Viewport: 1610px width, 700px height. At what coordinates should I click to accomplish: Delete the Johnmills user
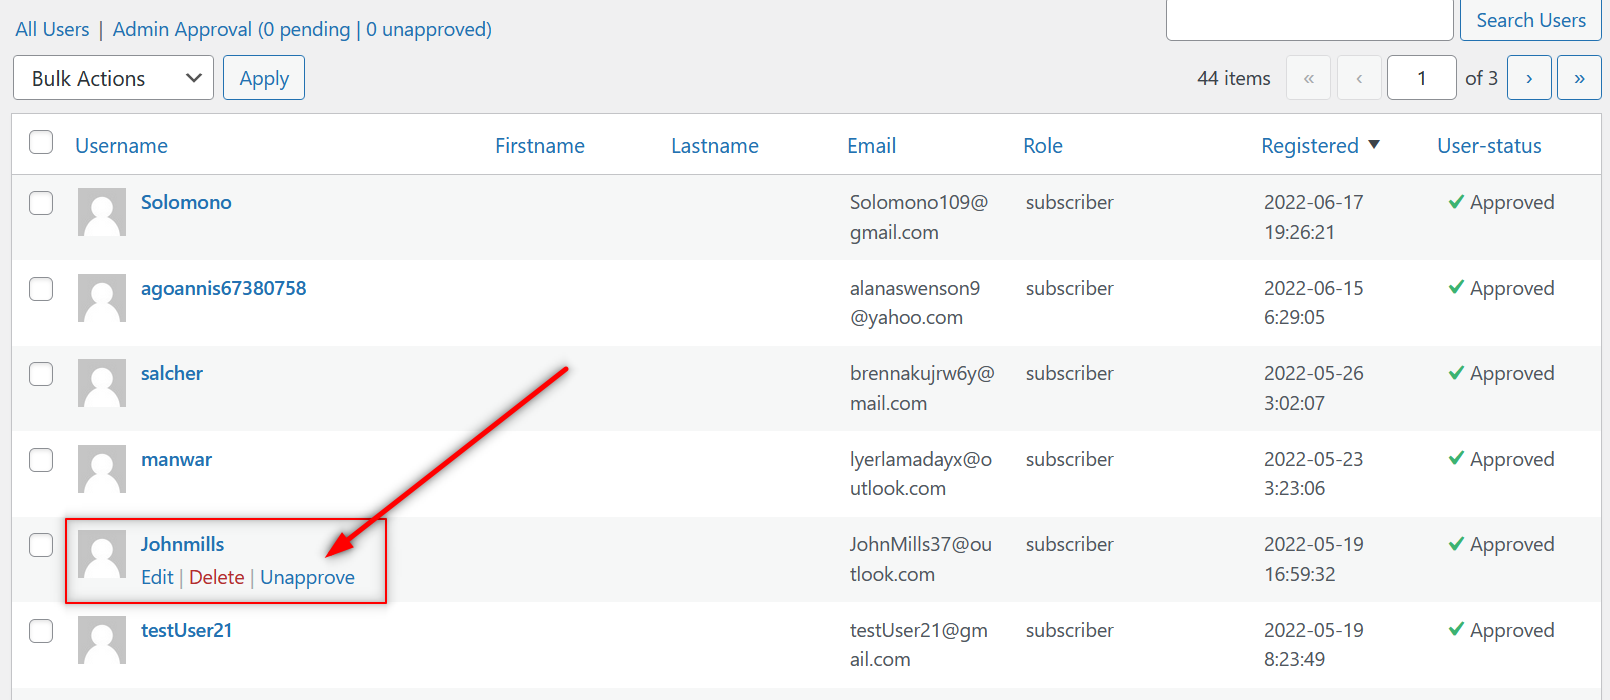[x=216, y=577]
